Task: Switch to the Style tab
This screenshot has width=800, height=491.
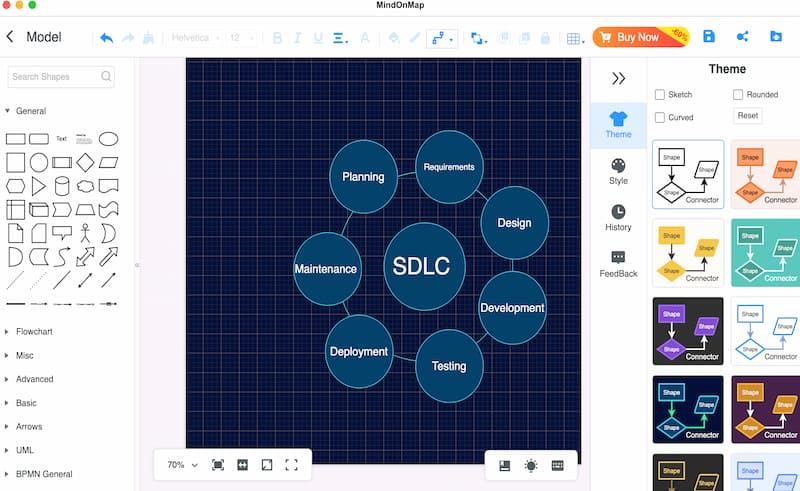Action: [618, 171]
